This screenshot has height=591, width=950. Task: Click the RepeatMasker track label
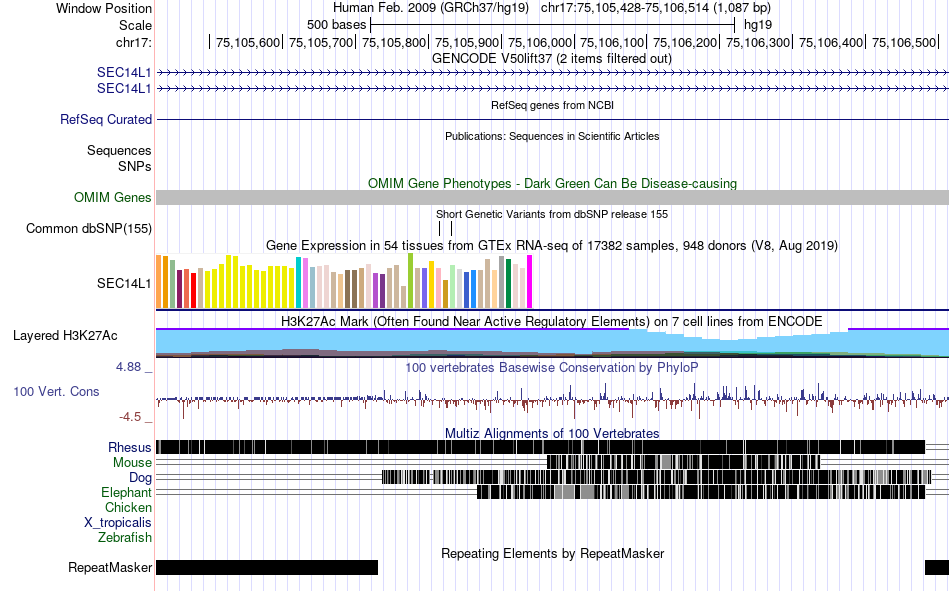(110, 568)
